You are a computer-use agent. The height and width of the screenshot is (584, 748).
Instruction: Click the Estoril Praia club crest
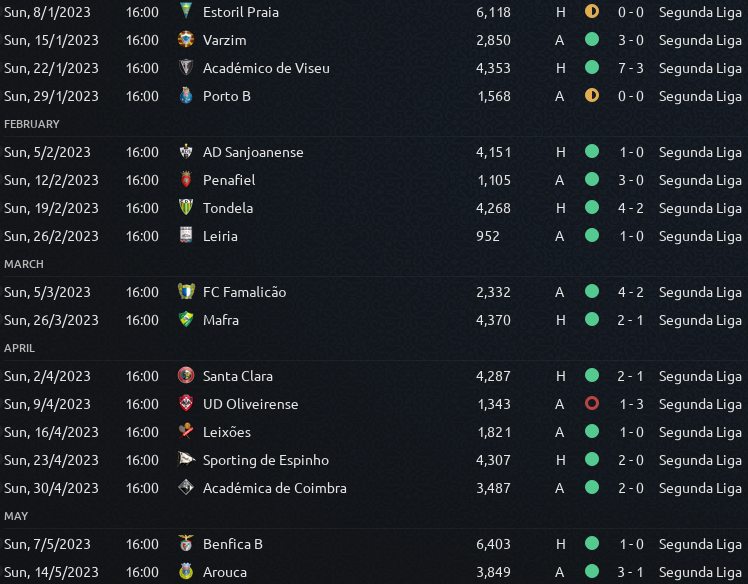click(186, 11)
